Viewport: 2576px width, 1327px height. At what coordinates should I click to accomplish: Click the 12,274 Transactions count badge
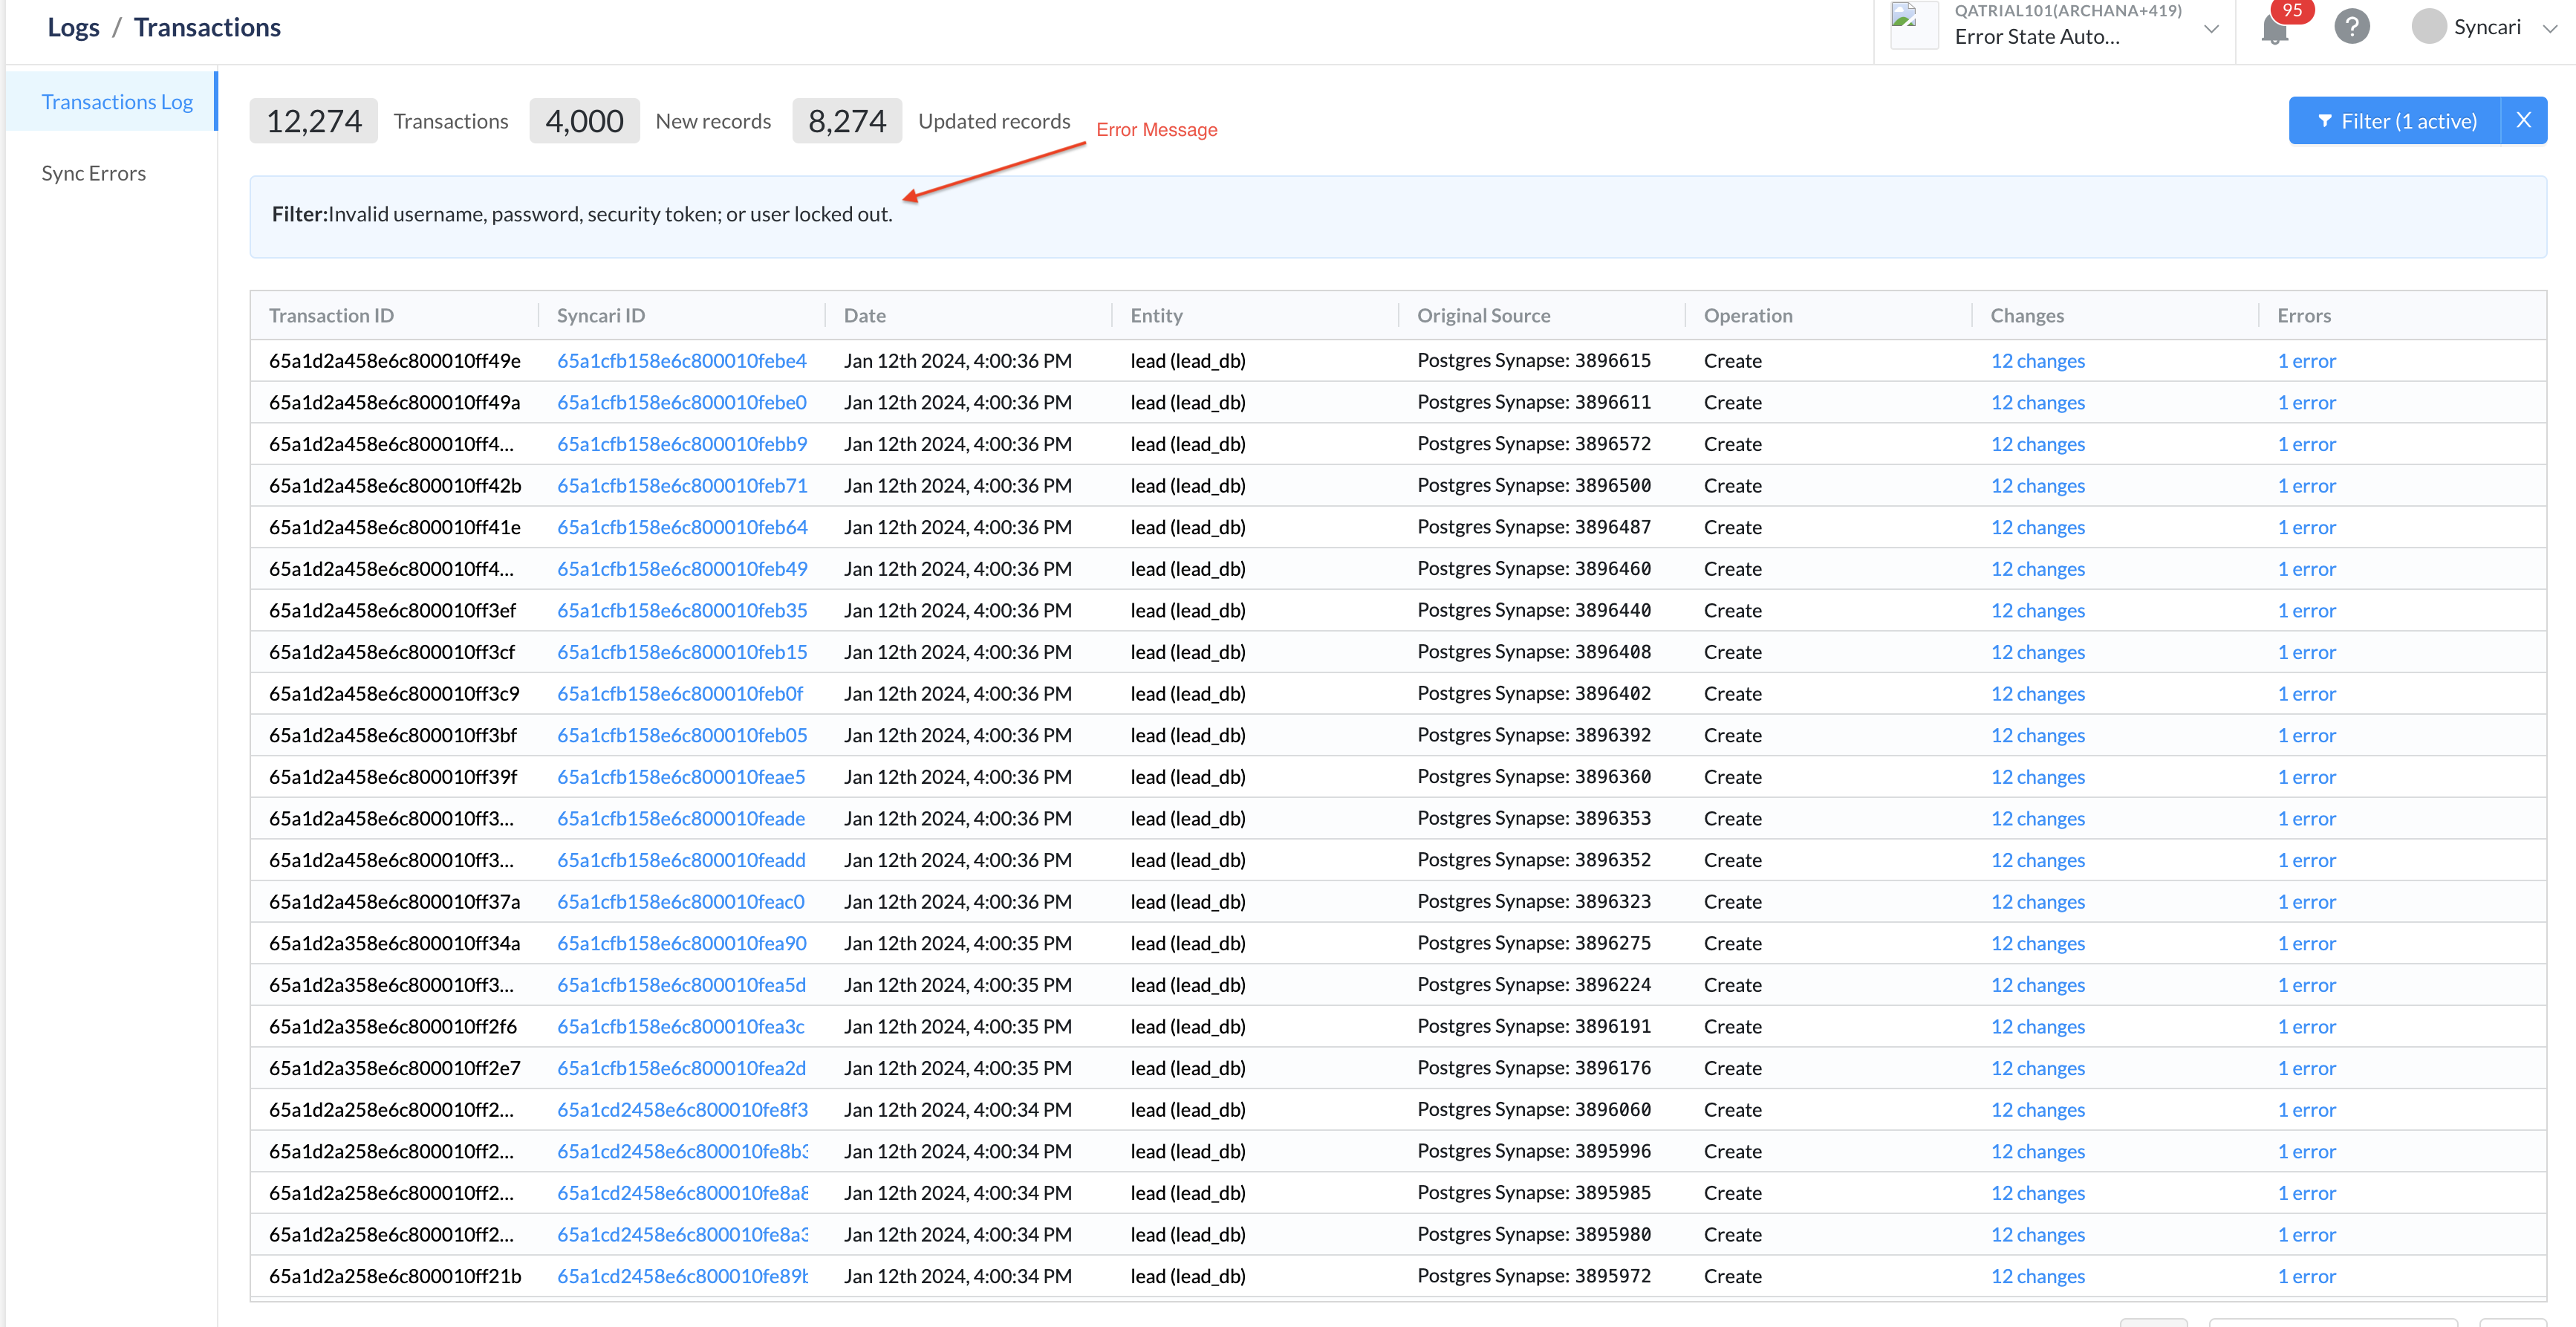(x=313, y=120)
